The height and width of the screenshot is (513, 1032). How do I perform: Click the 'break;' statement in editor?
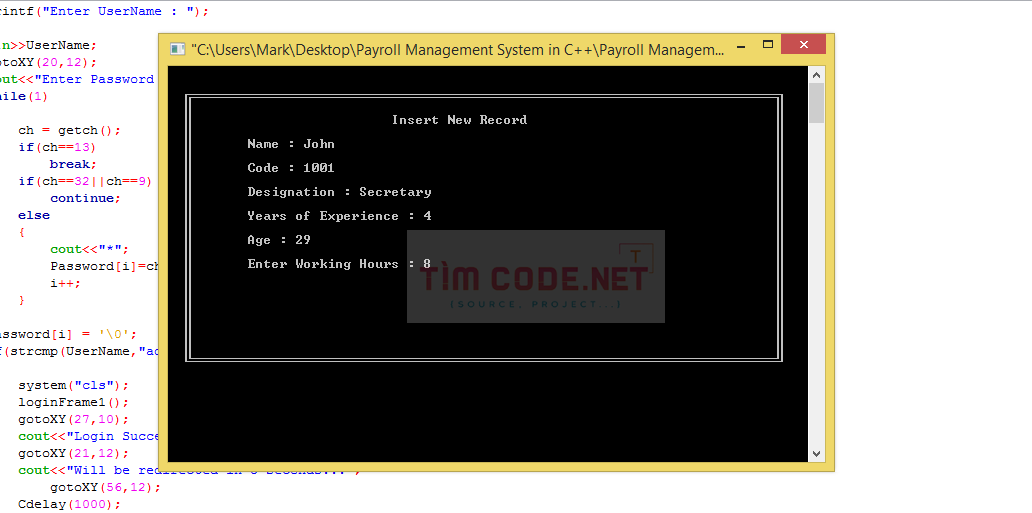click(73, 164)
